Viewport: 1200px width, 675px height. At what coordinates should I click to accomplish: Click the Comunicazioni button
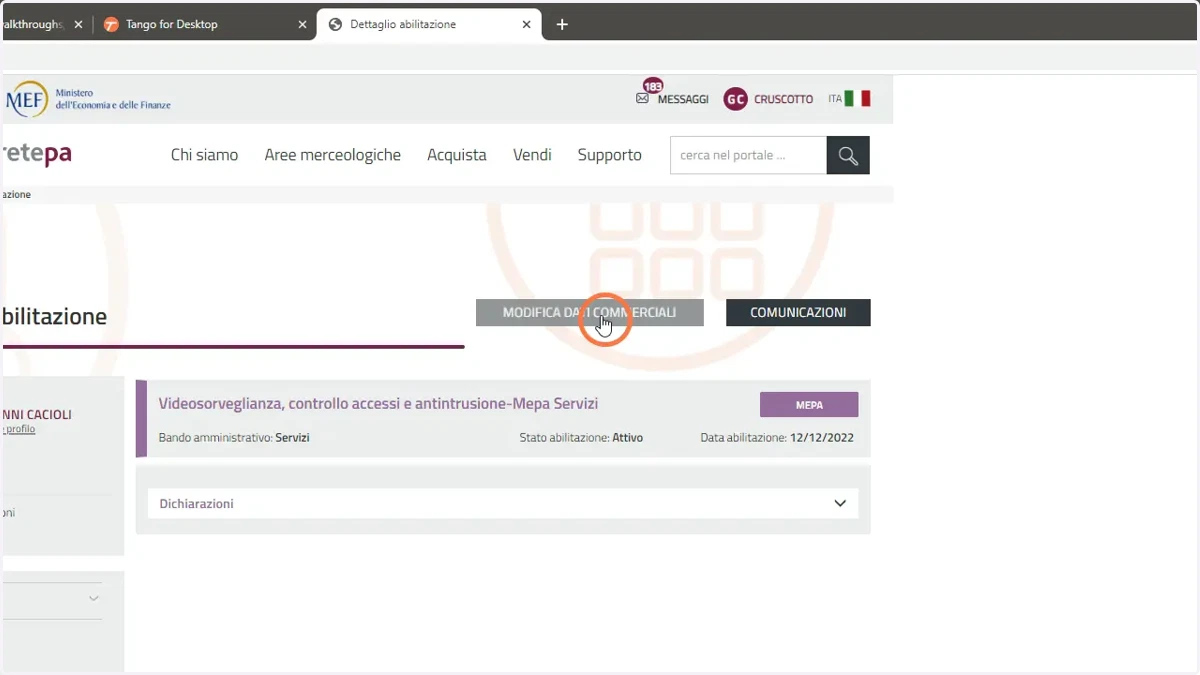(798, 312)
